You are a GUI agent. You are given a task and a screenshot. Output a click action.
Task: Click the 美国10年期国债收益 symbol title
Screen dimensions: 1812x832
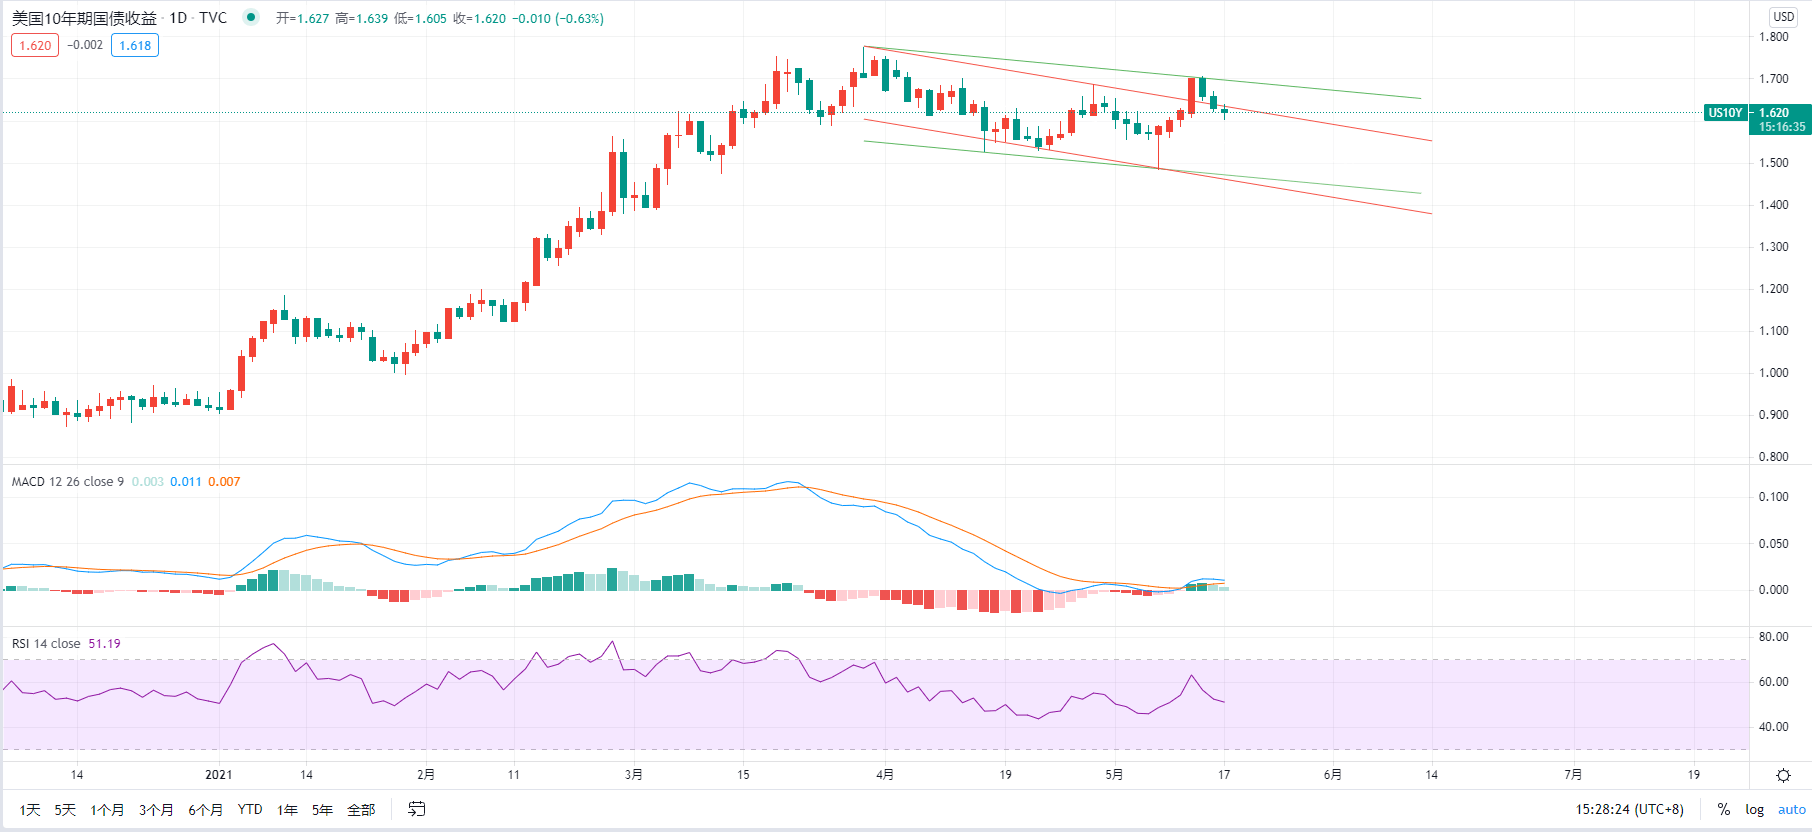(84, 18)
